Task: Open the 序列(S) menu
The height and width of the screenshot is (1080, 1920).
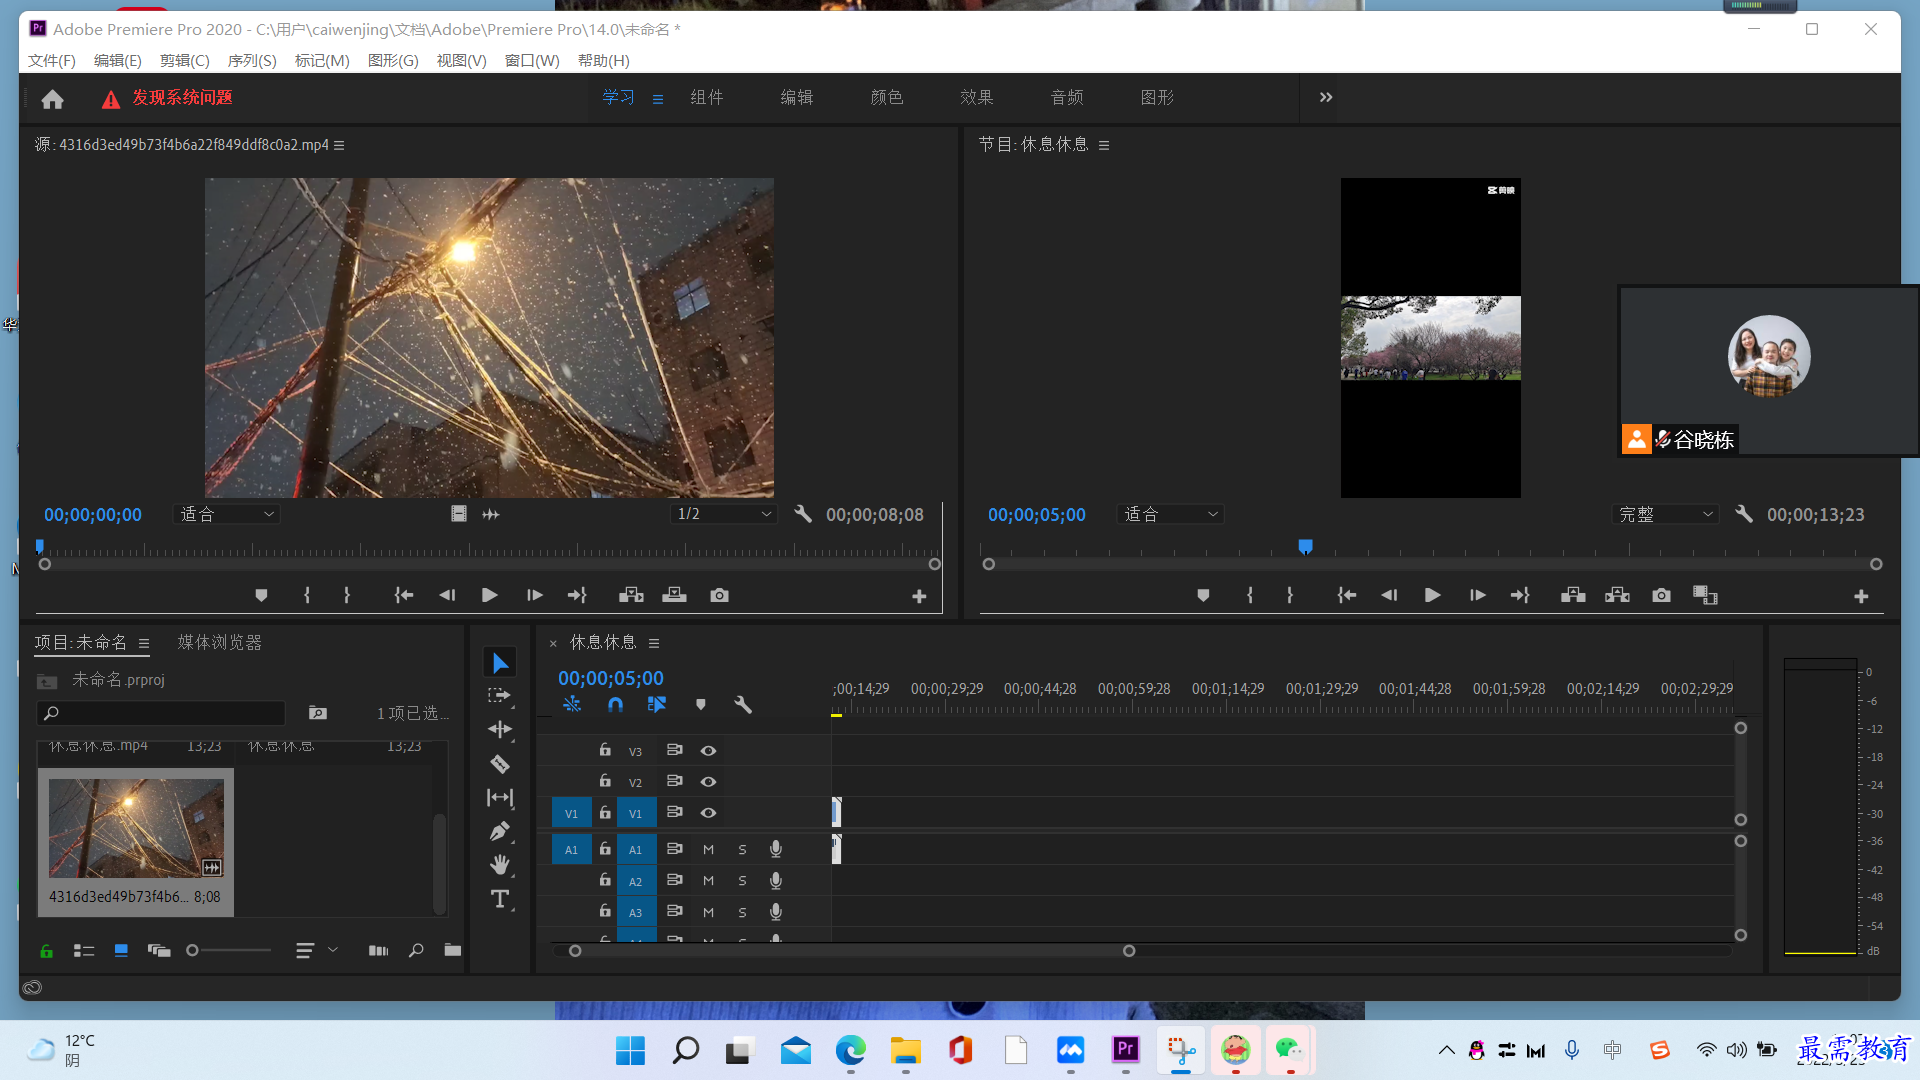Action: click(x=252, y=60)
